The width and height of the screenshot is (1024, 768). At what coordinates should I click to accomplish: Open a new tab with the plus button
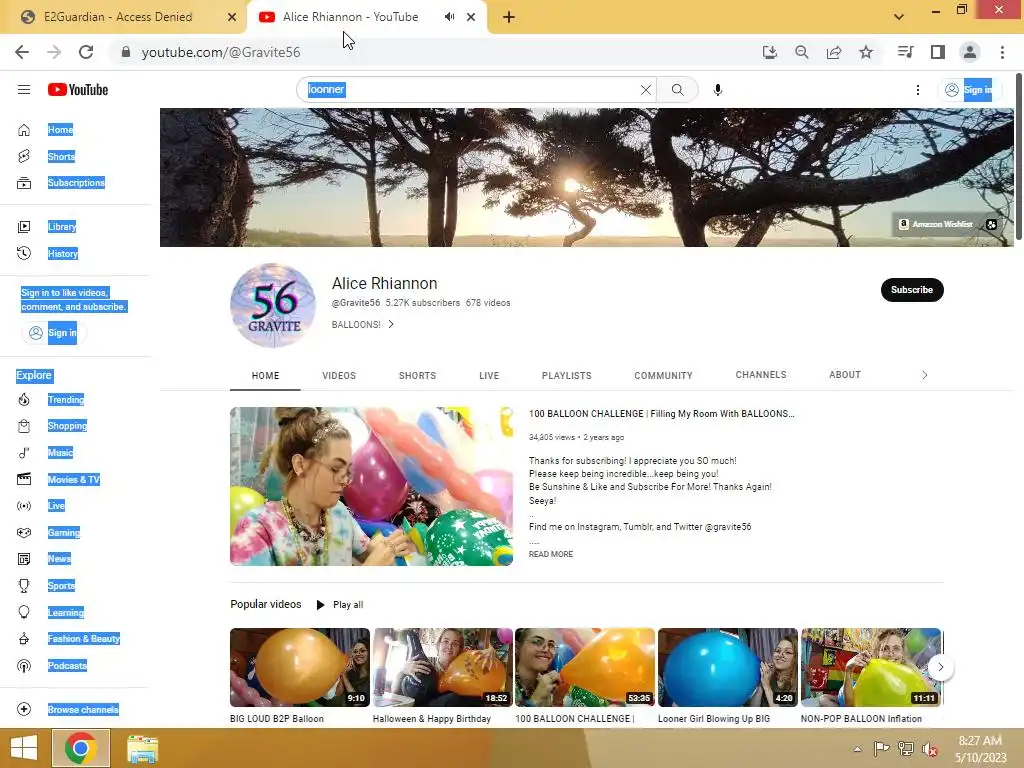509,18
